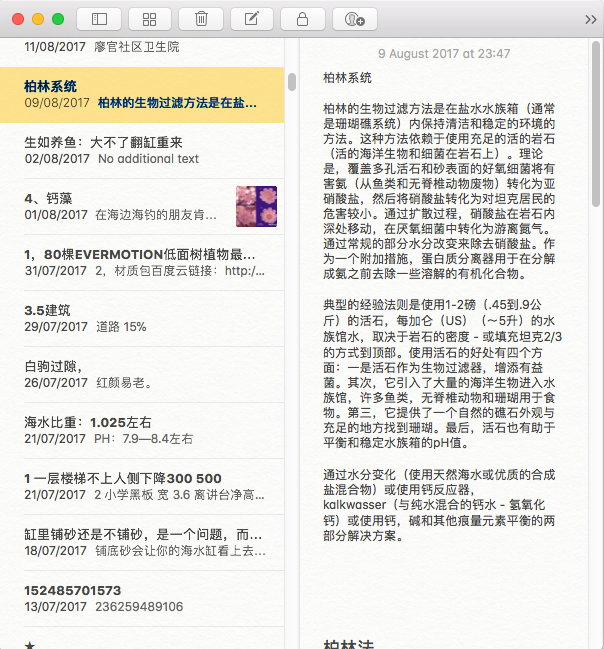Click the green full-screen window button
The height and width of the screenshot is (649, 604).
(58, 19)
